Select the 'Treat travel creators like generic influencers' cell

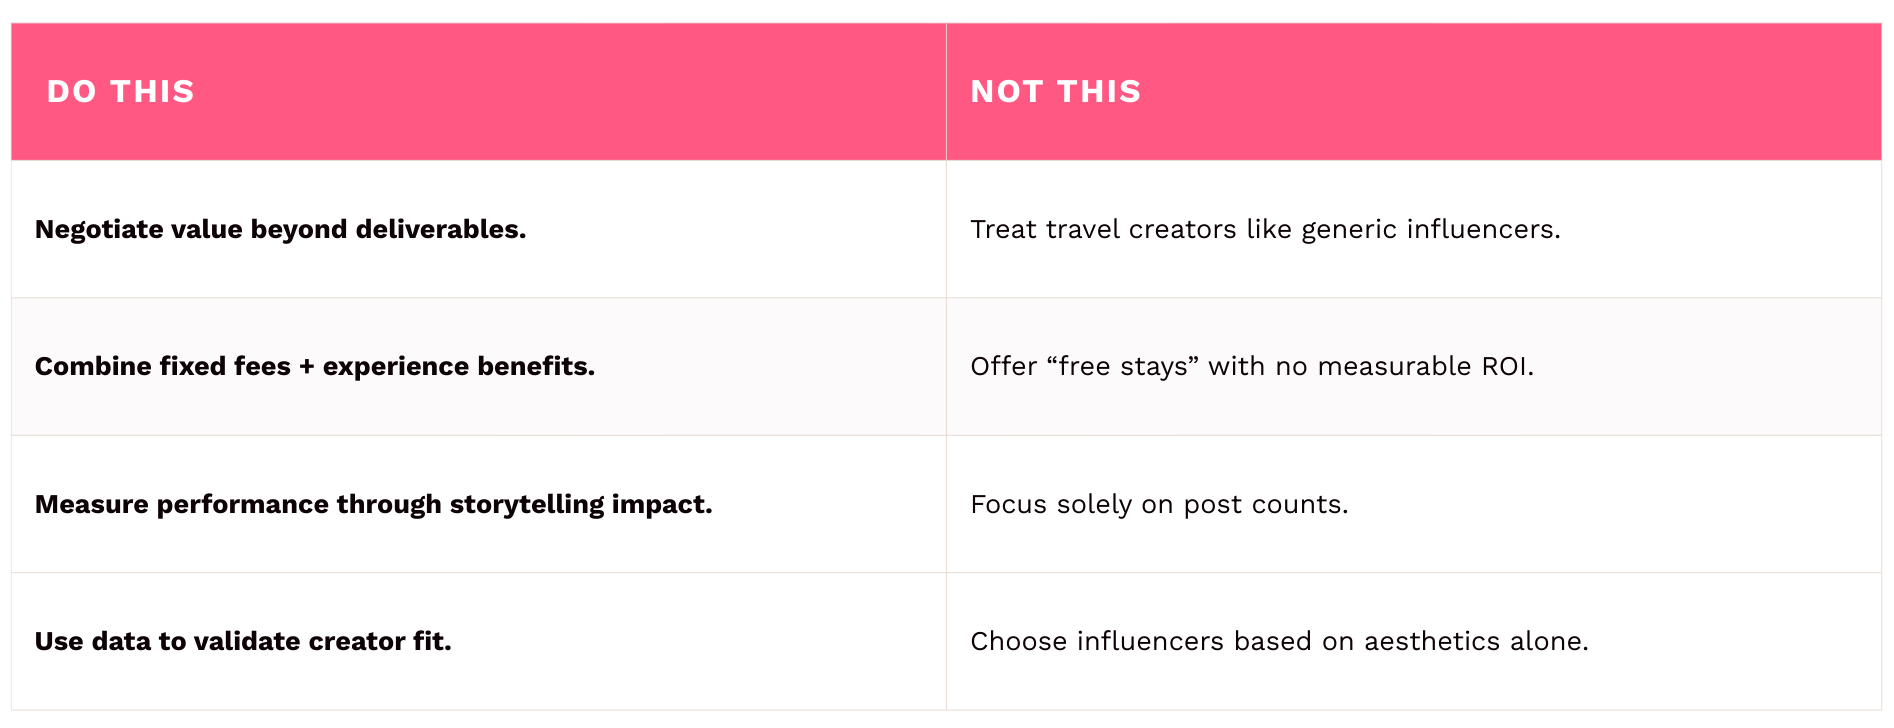1264,230
